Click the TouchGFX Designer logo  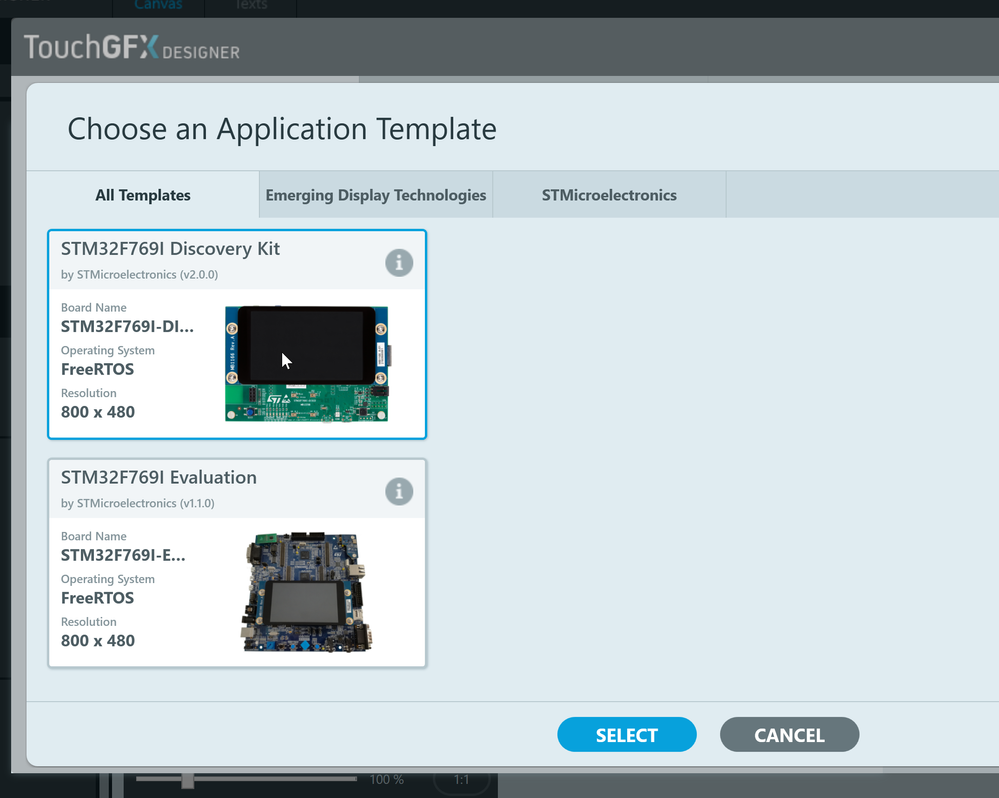tap(132, 48)
